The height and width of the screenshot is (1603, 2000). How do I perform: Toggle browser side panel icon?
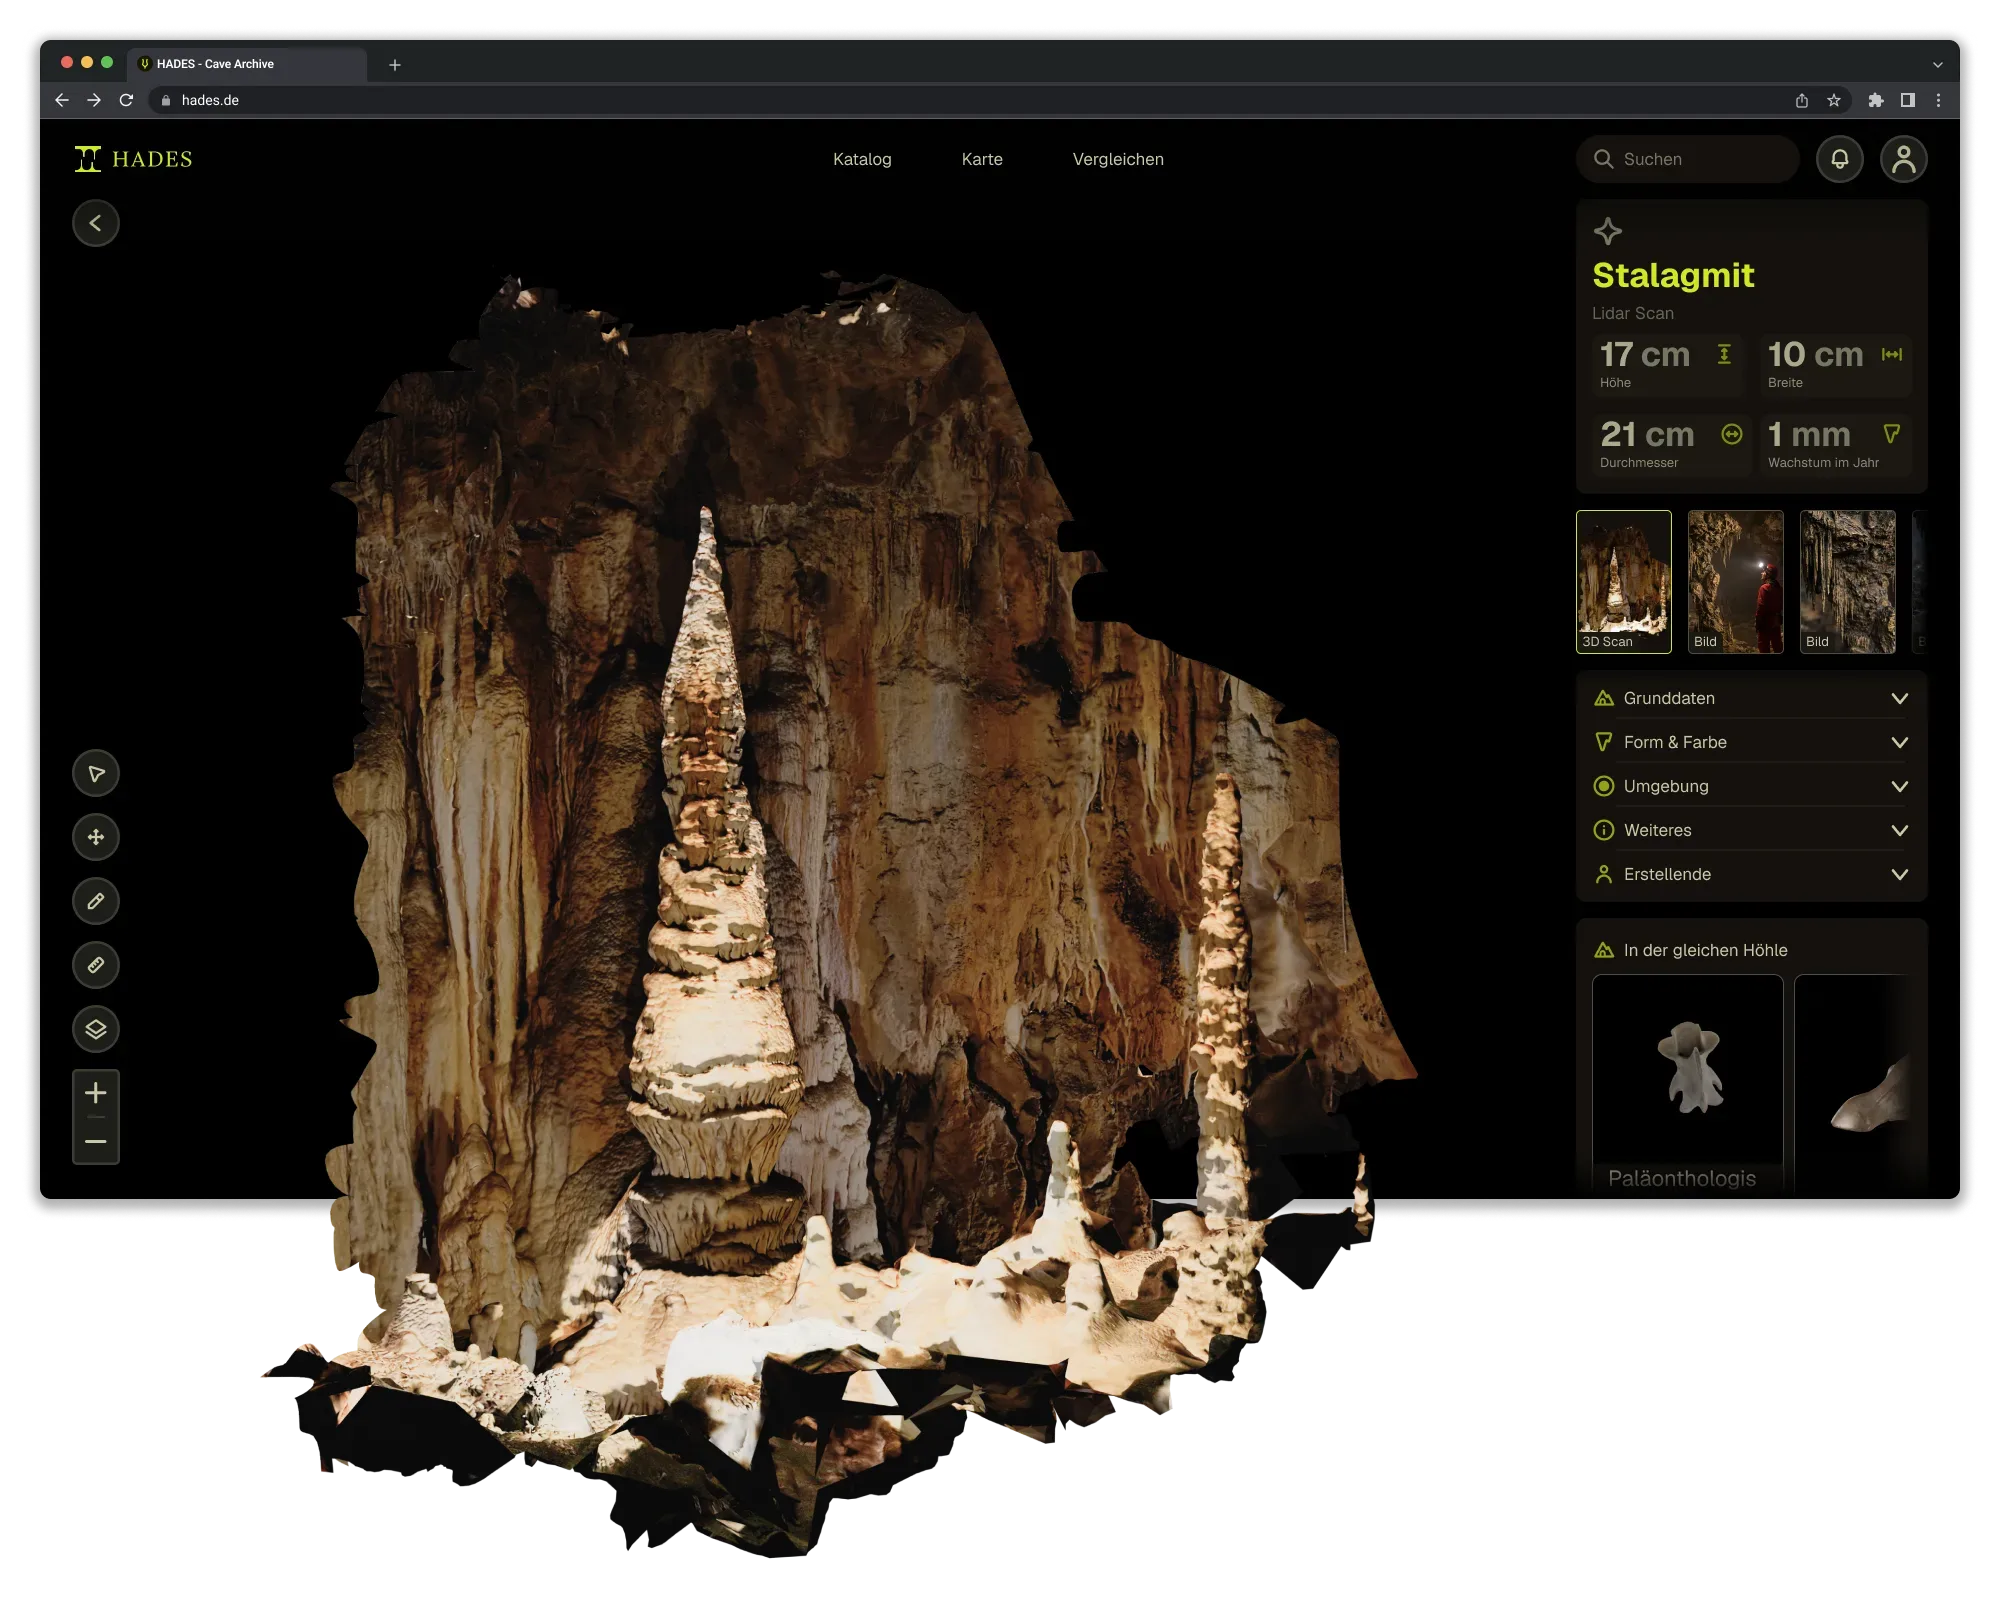point(1908,100)
